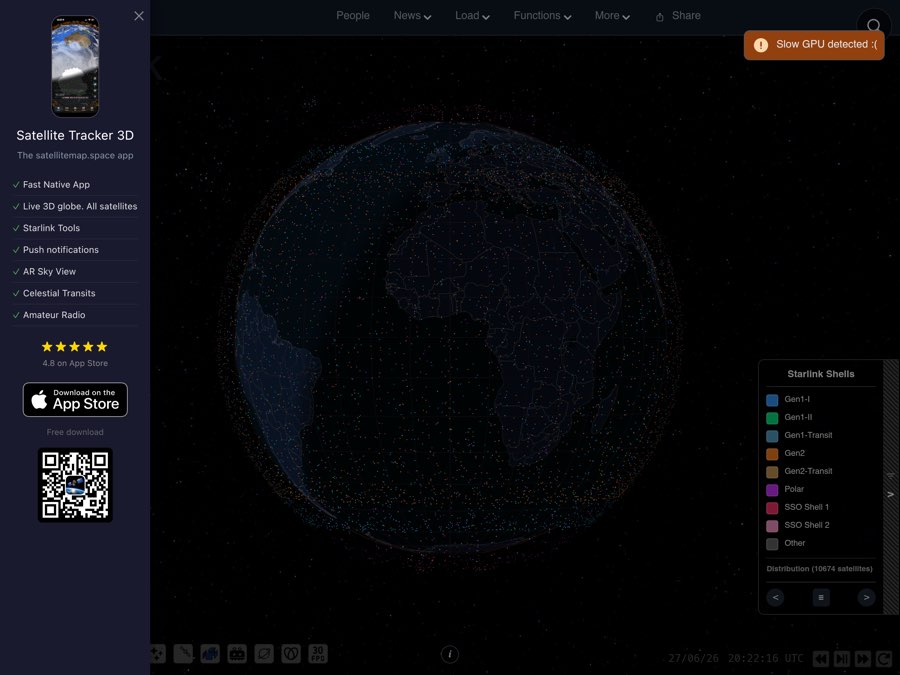Go to previous Starlink panel page
The width and height of the screenshot is (900, 675).
[x=775, y=598]
